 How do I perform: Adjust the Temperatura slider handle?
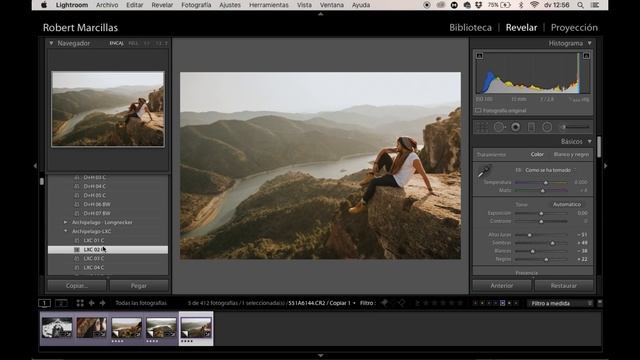pos(546,182)
